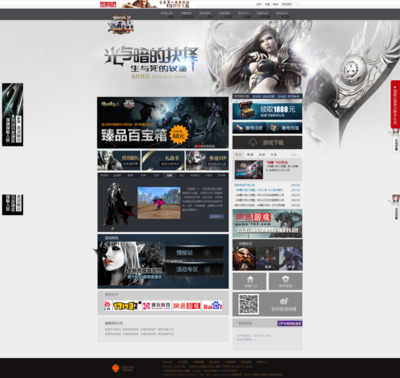400x378 pixels.
Task: Open the 礼品卡 gift card banner
Action: click(163, 160)
